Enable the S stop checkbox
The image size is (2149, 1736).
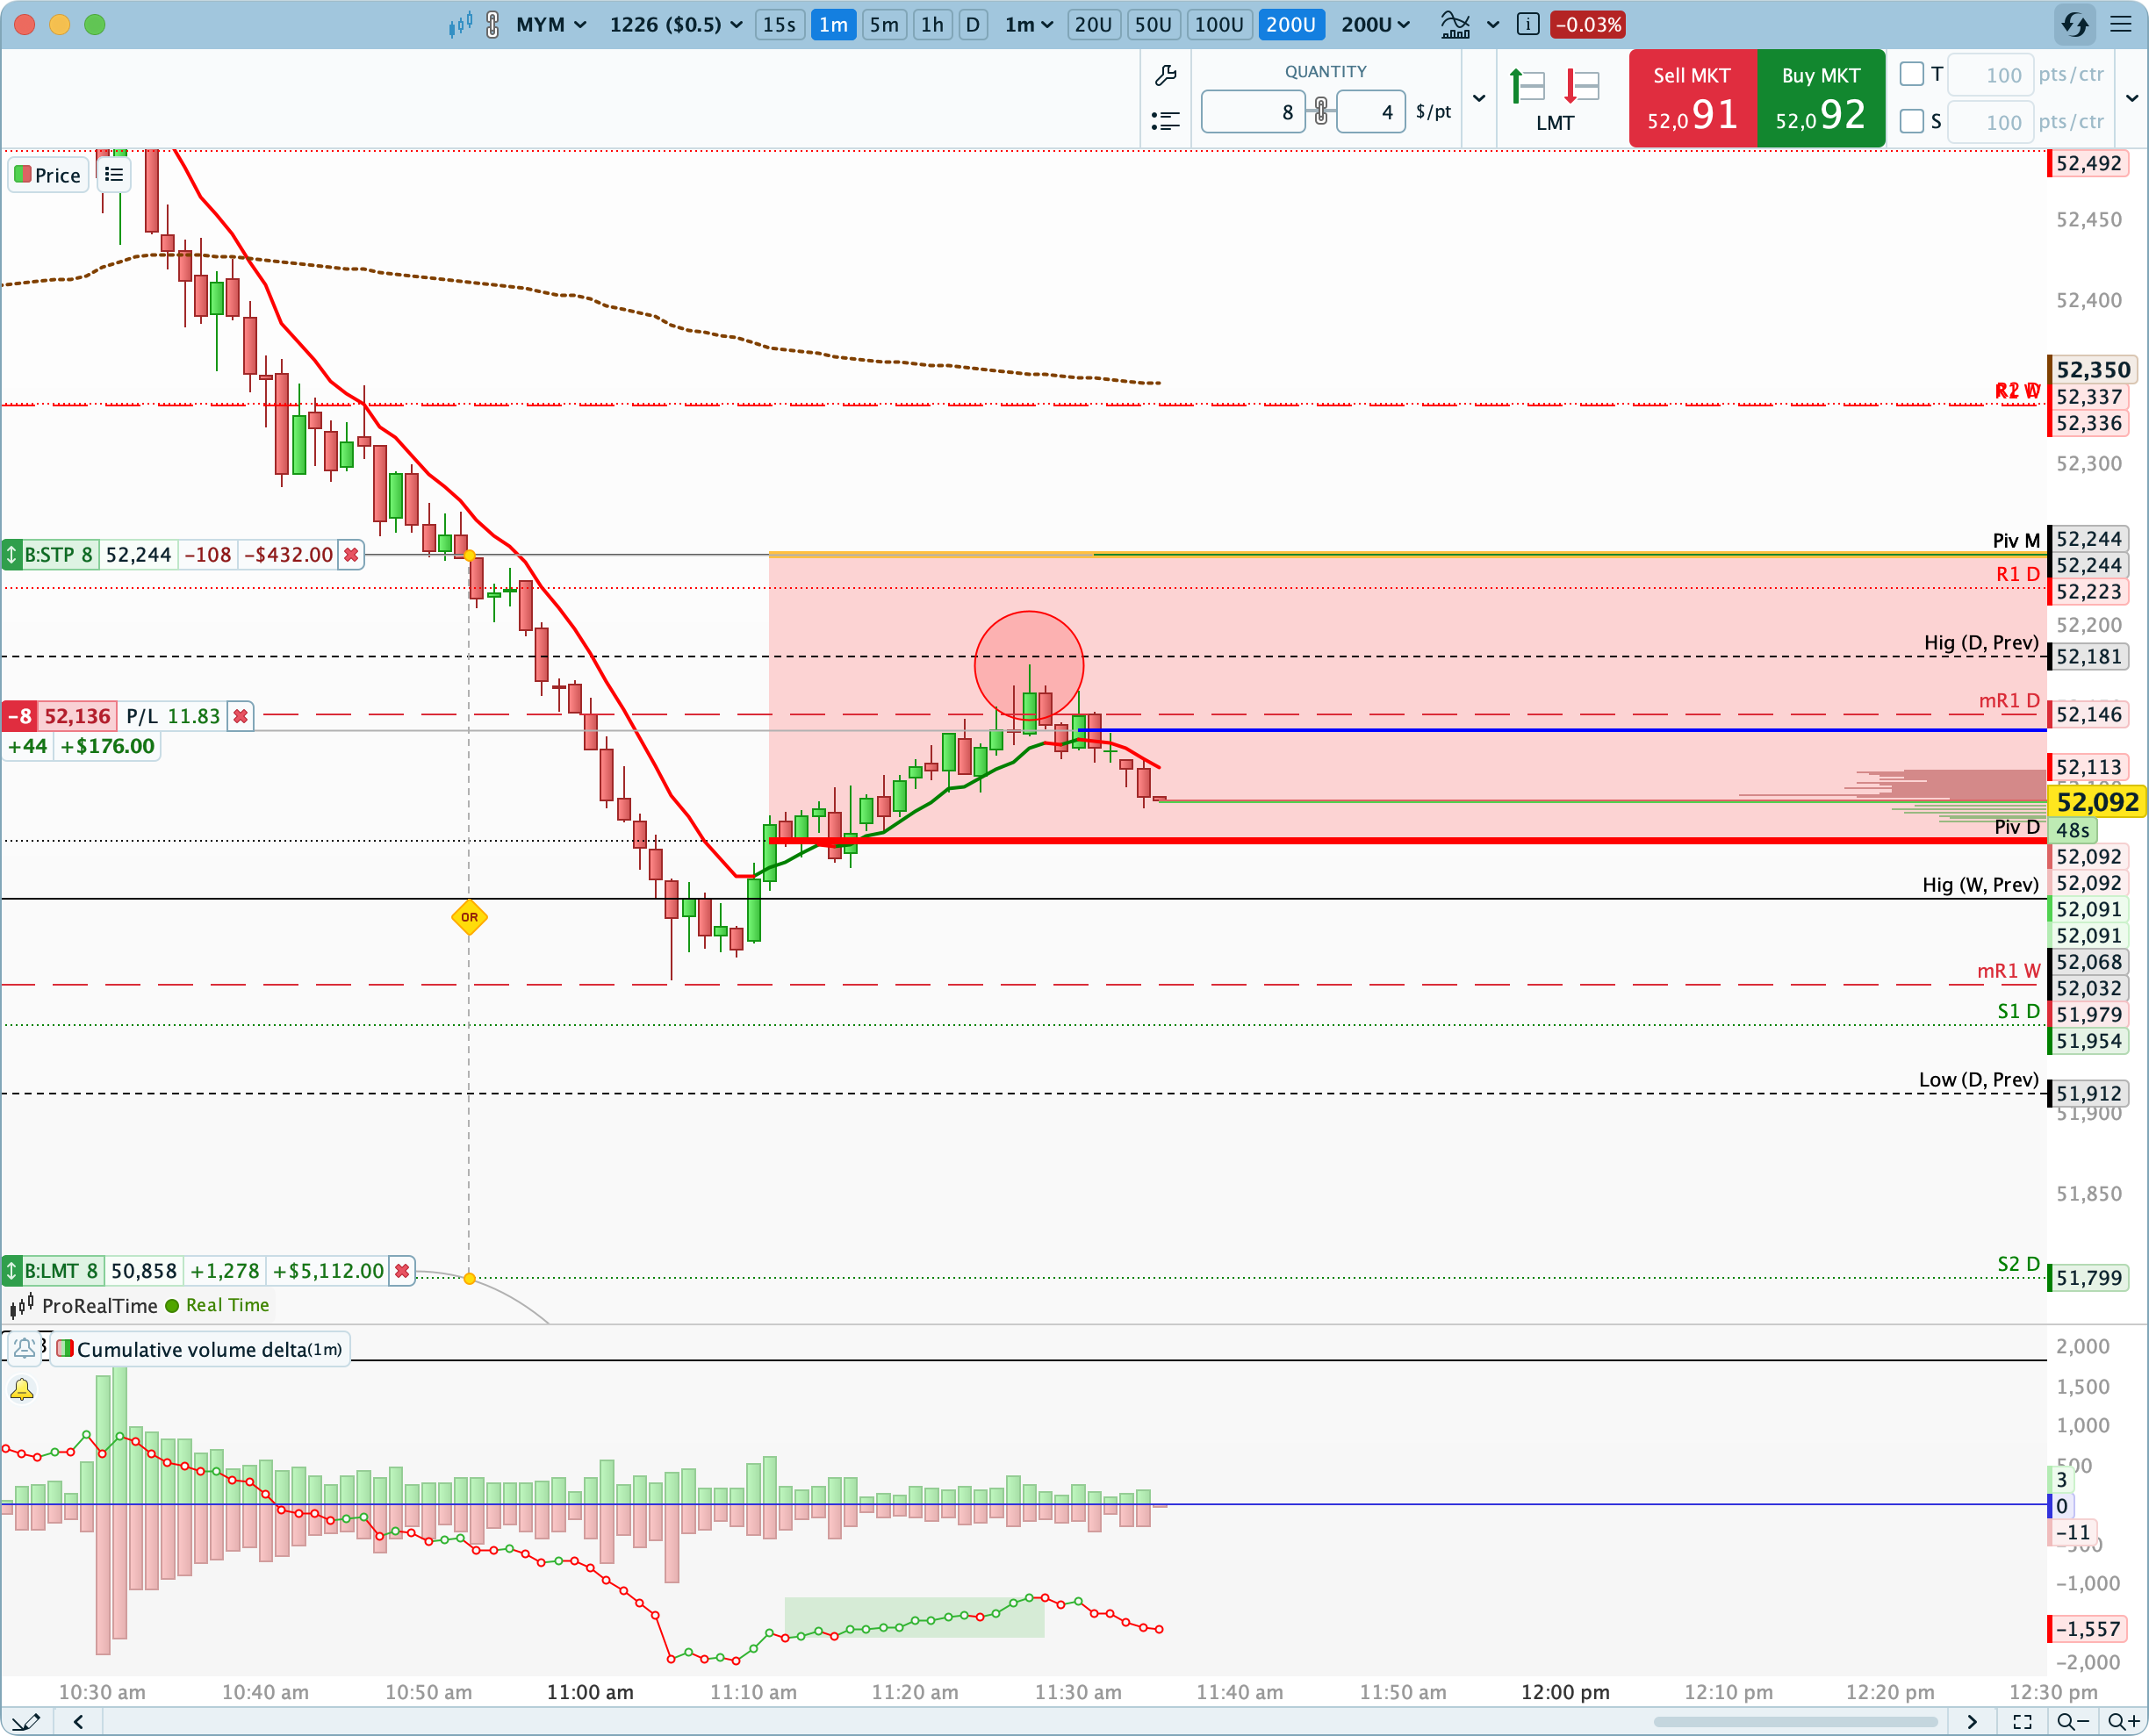click(x=1911, y=121)
